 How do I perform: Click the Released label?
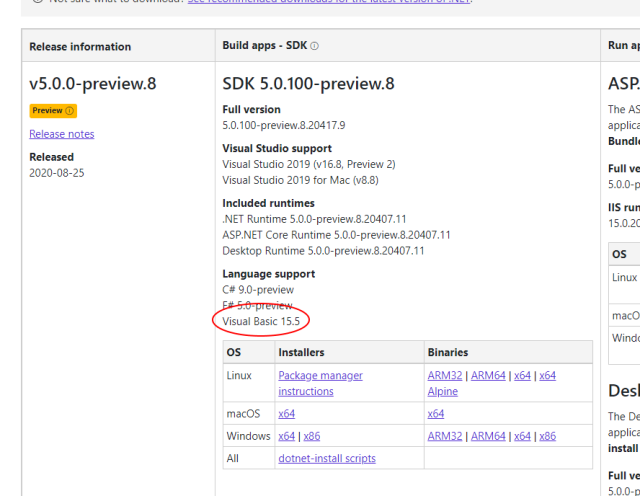point(51,157)
